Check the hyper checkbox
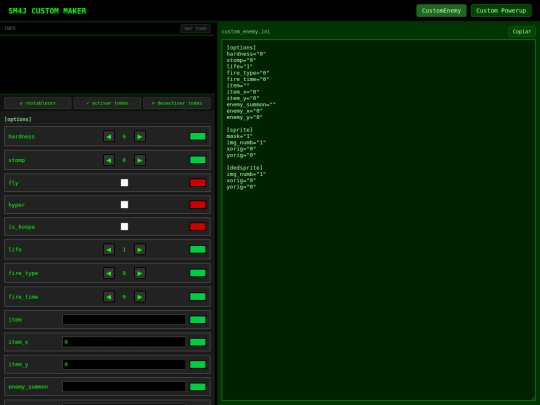The image size is (540, 405). [x=124, y=205]
